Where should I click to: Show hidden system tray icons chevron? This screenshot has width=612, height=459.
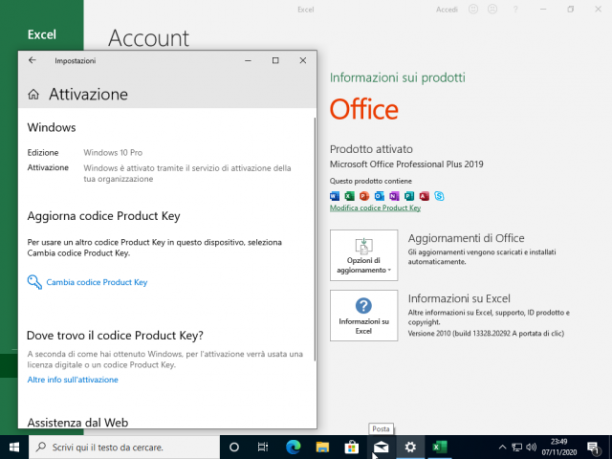click(x=503, y=447)
